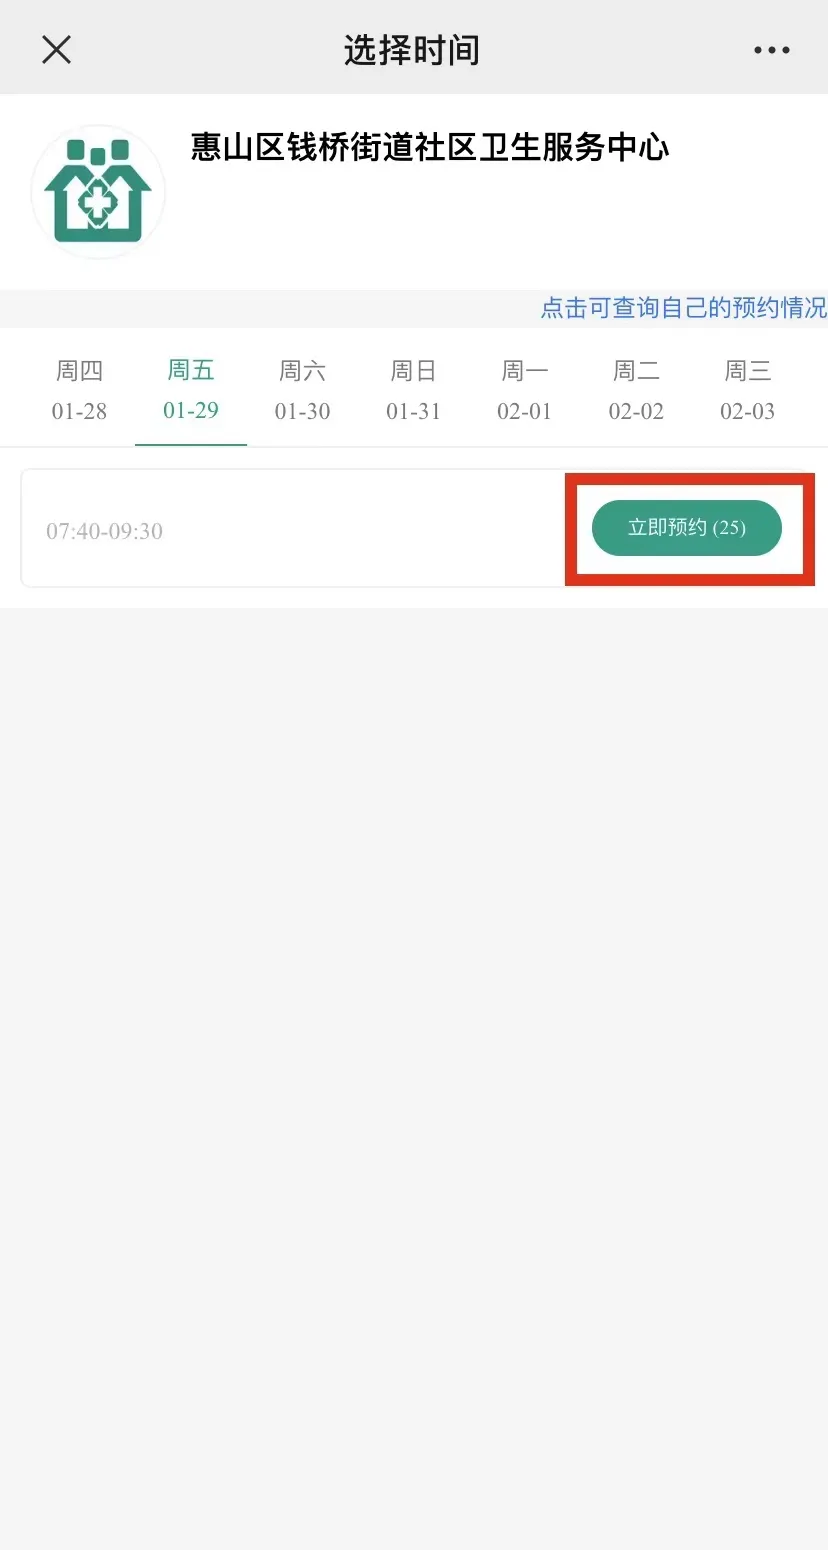
Task: Click the gray notice bar left of link
Action: 260,308
